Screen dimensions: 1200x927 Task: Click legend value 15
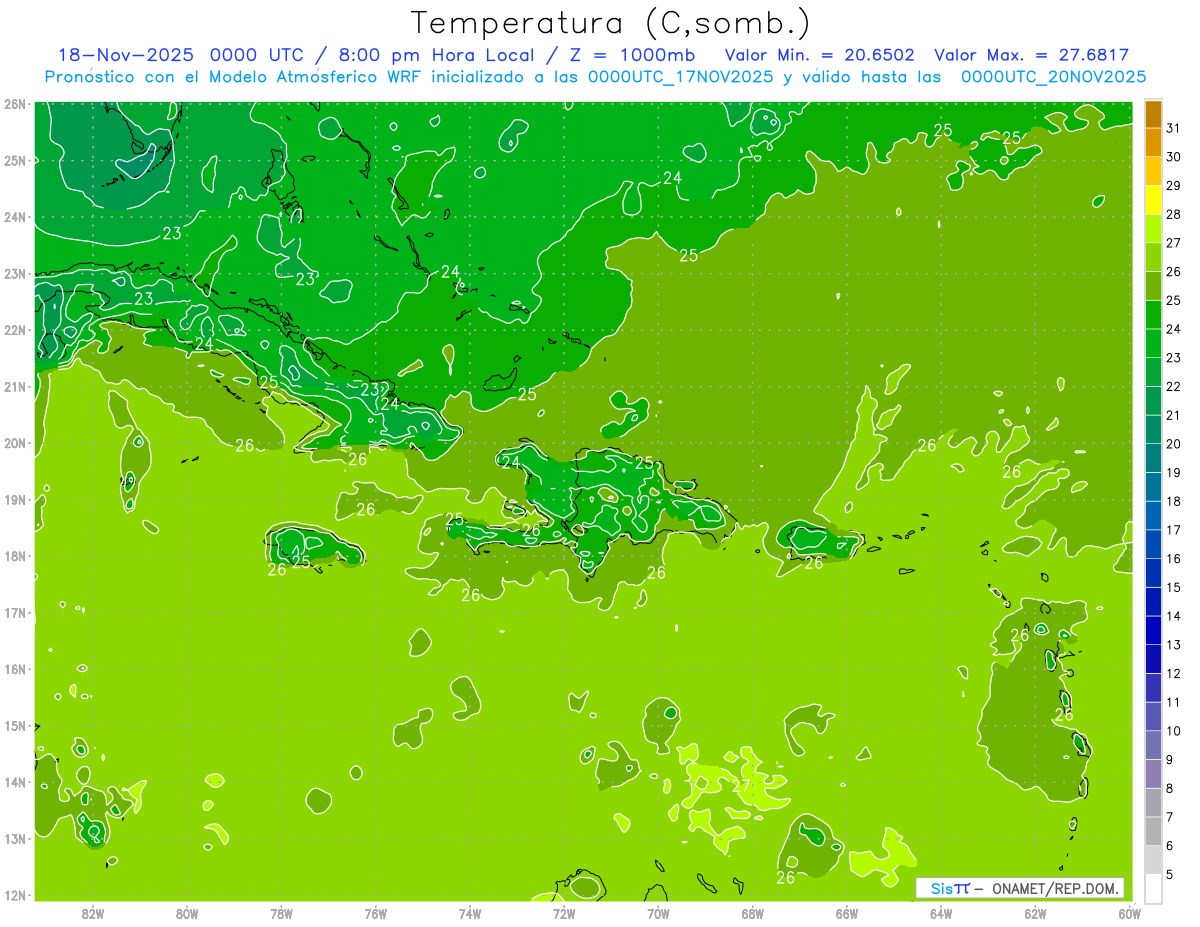pos(1173,587)
